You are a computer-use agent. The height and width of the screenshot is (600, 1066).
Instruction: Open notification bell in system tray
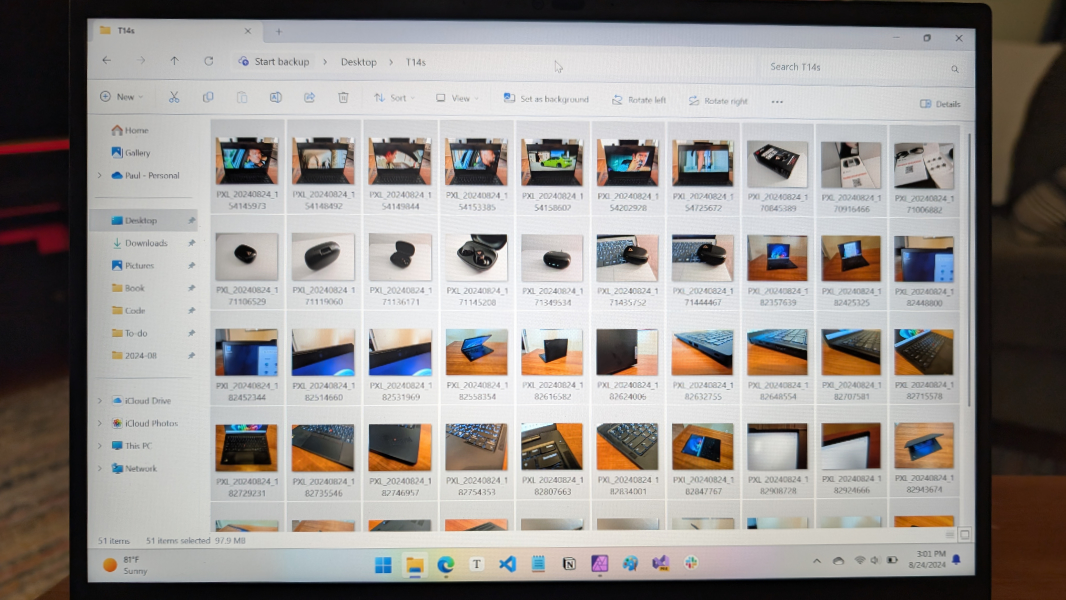957,559
